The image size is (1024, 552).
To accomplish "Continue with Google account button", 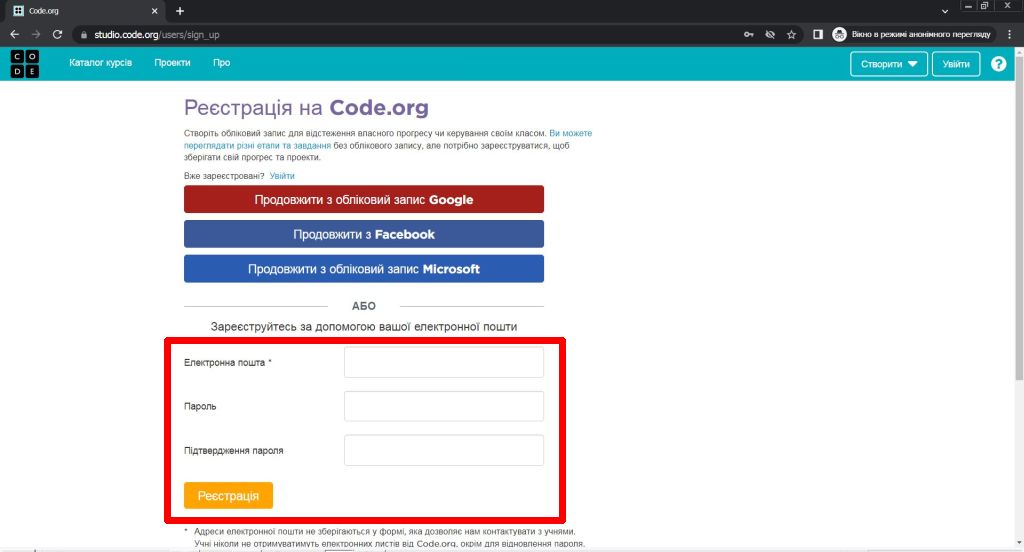I will coord(364,199).
